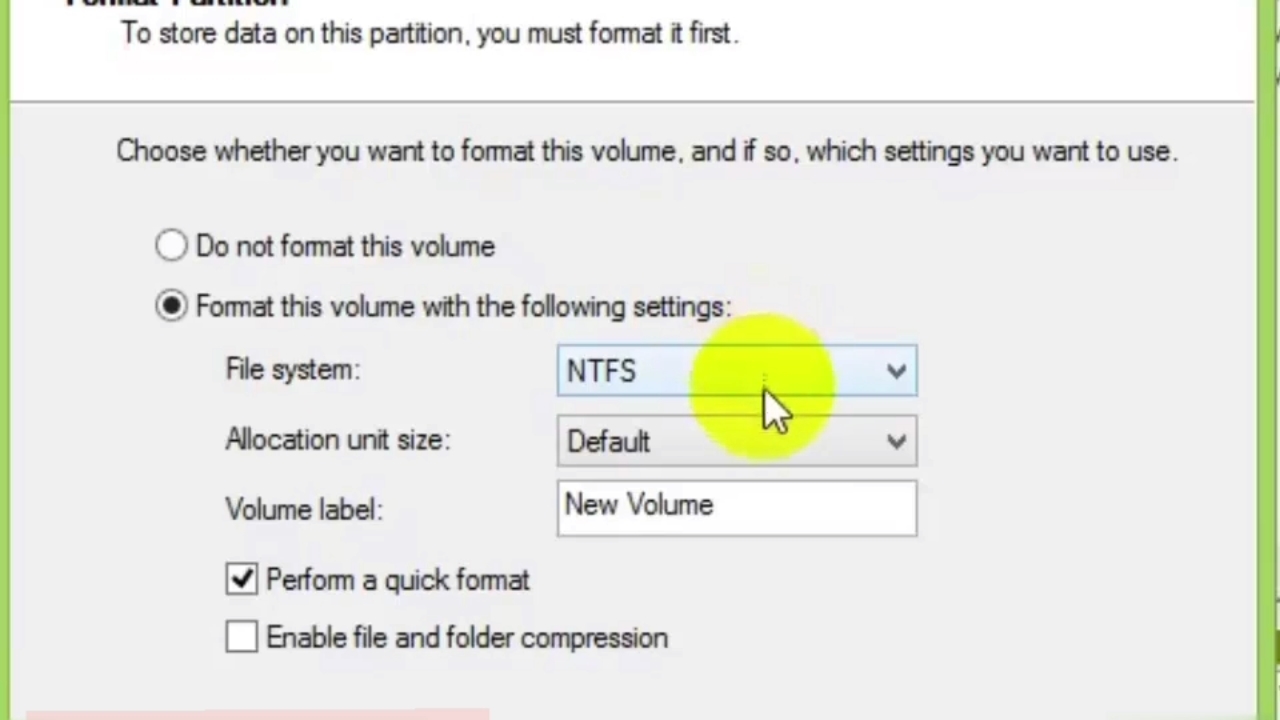Expand the Allocation unit size dropdown arrow
The height and width of the screenshot is (720, 1280).
[896, 442]
